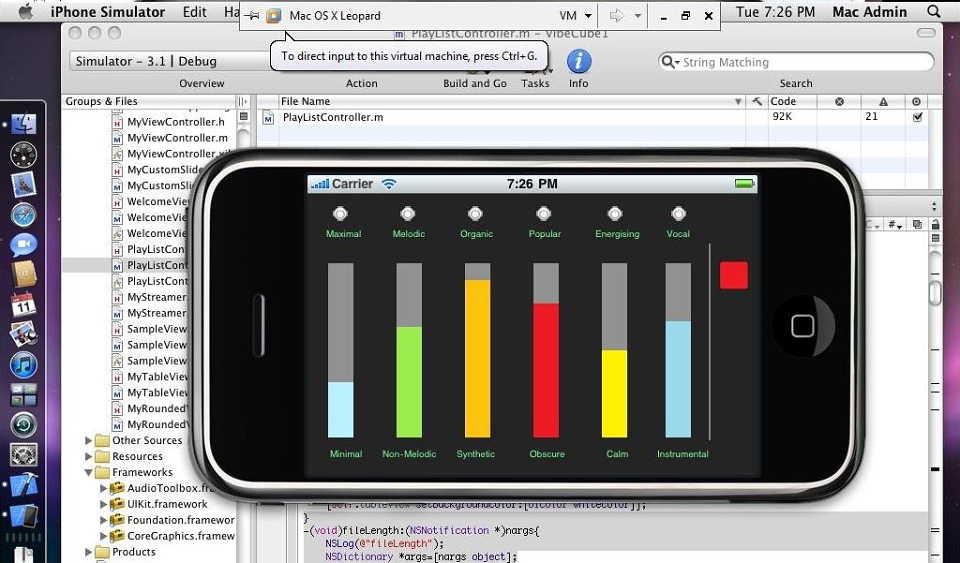Viewport: 960px width, 563px height.
Task: Collapse the Frameworks group
Action: coord(88,472)
